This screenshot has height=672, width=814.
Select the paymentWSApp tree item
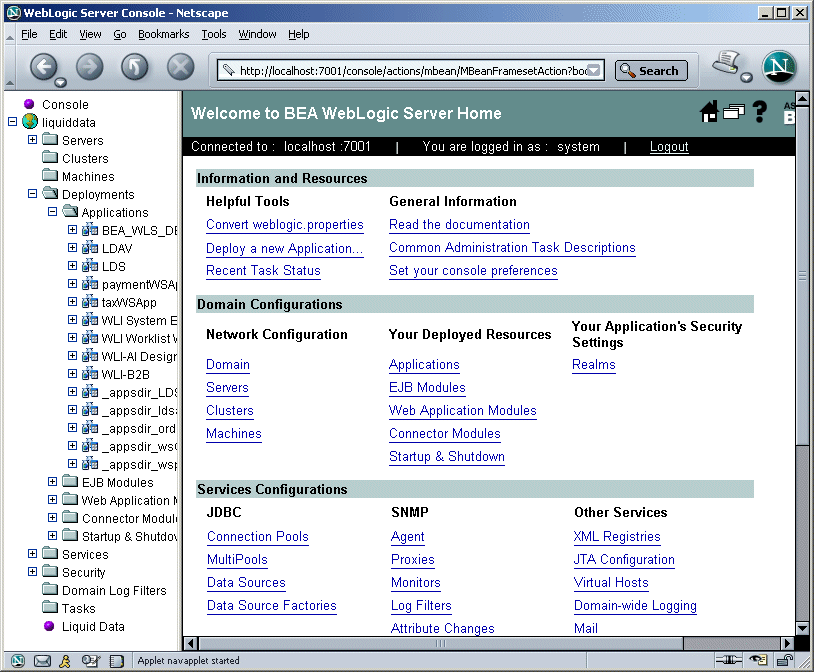(139, 284)
